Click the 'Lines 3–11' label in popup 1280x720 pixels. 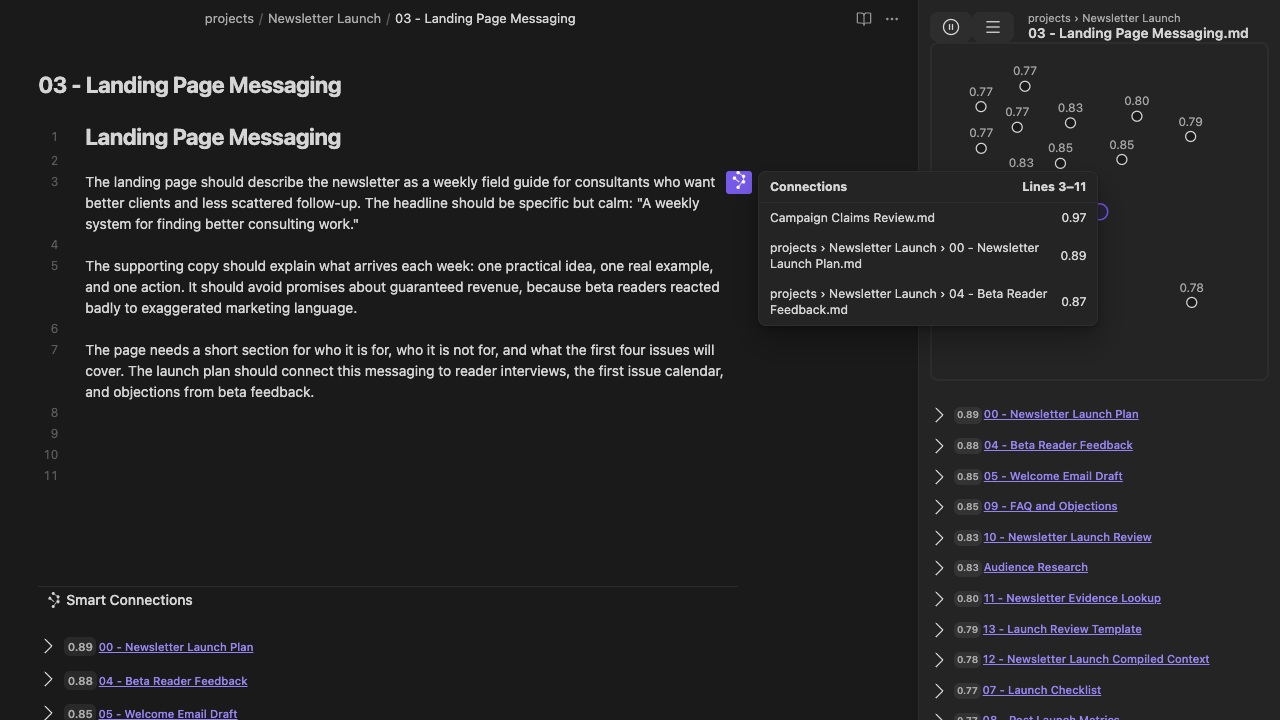1054,187
